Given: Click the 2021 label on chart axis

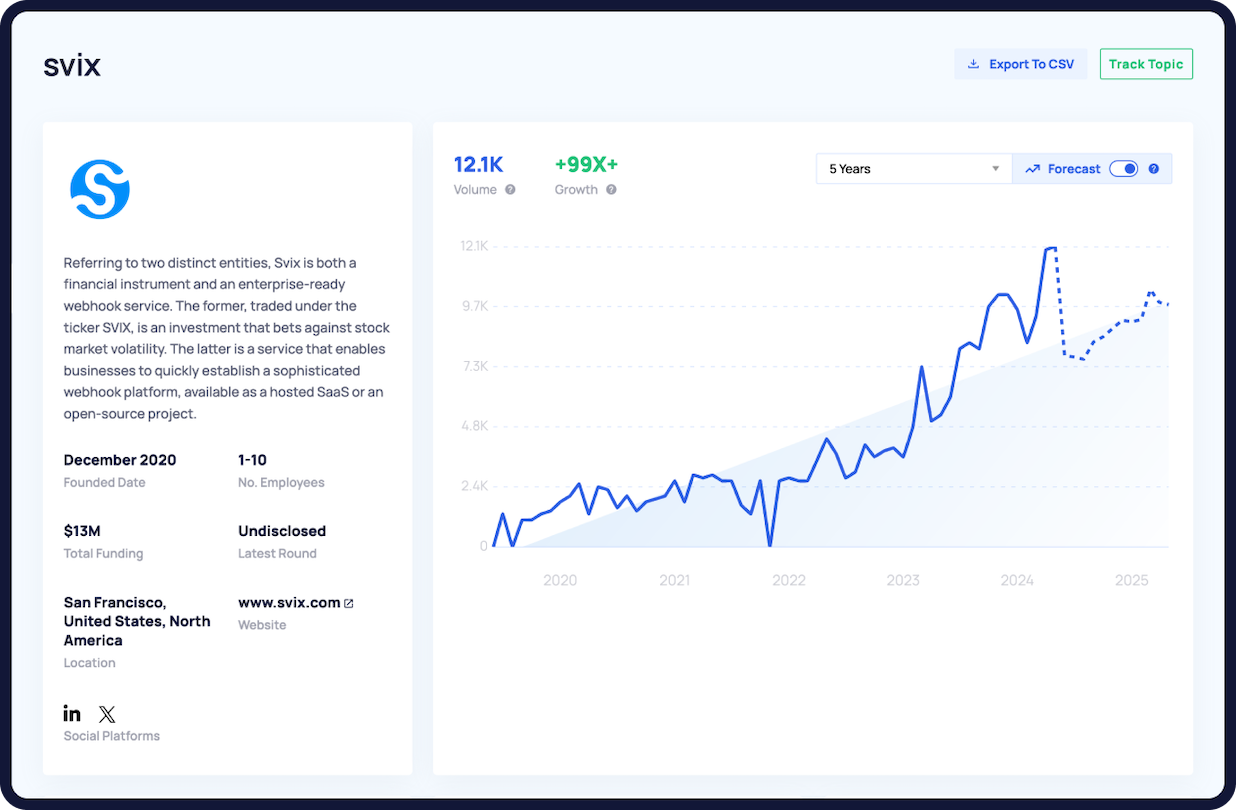Looking at the screenshot, I should [x=675, y=580].
